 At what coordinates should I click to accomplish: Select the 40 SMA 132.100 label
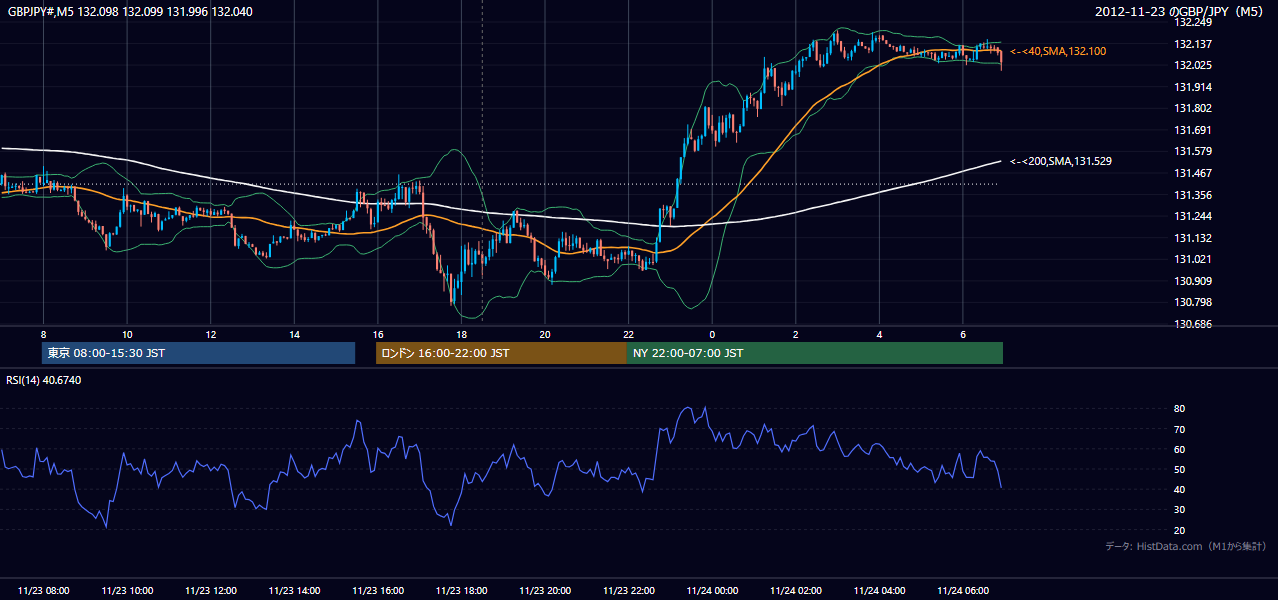[x=1058, y=51]
